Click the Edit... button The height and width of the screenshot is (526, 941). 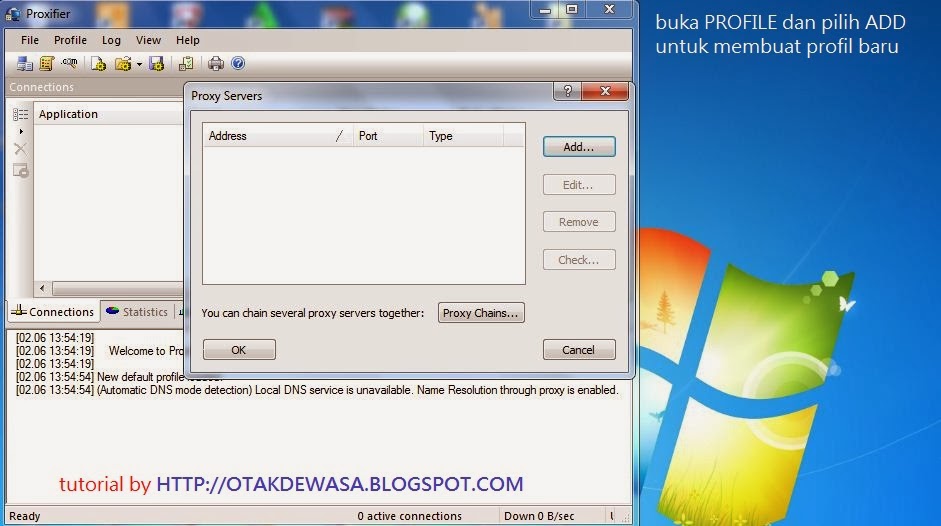click(579, 185)
